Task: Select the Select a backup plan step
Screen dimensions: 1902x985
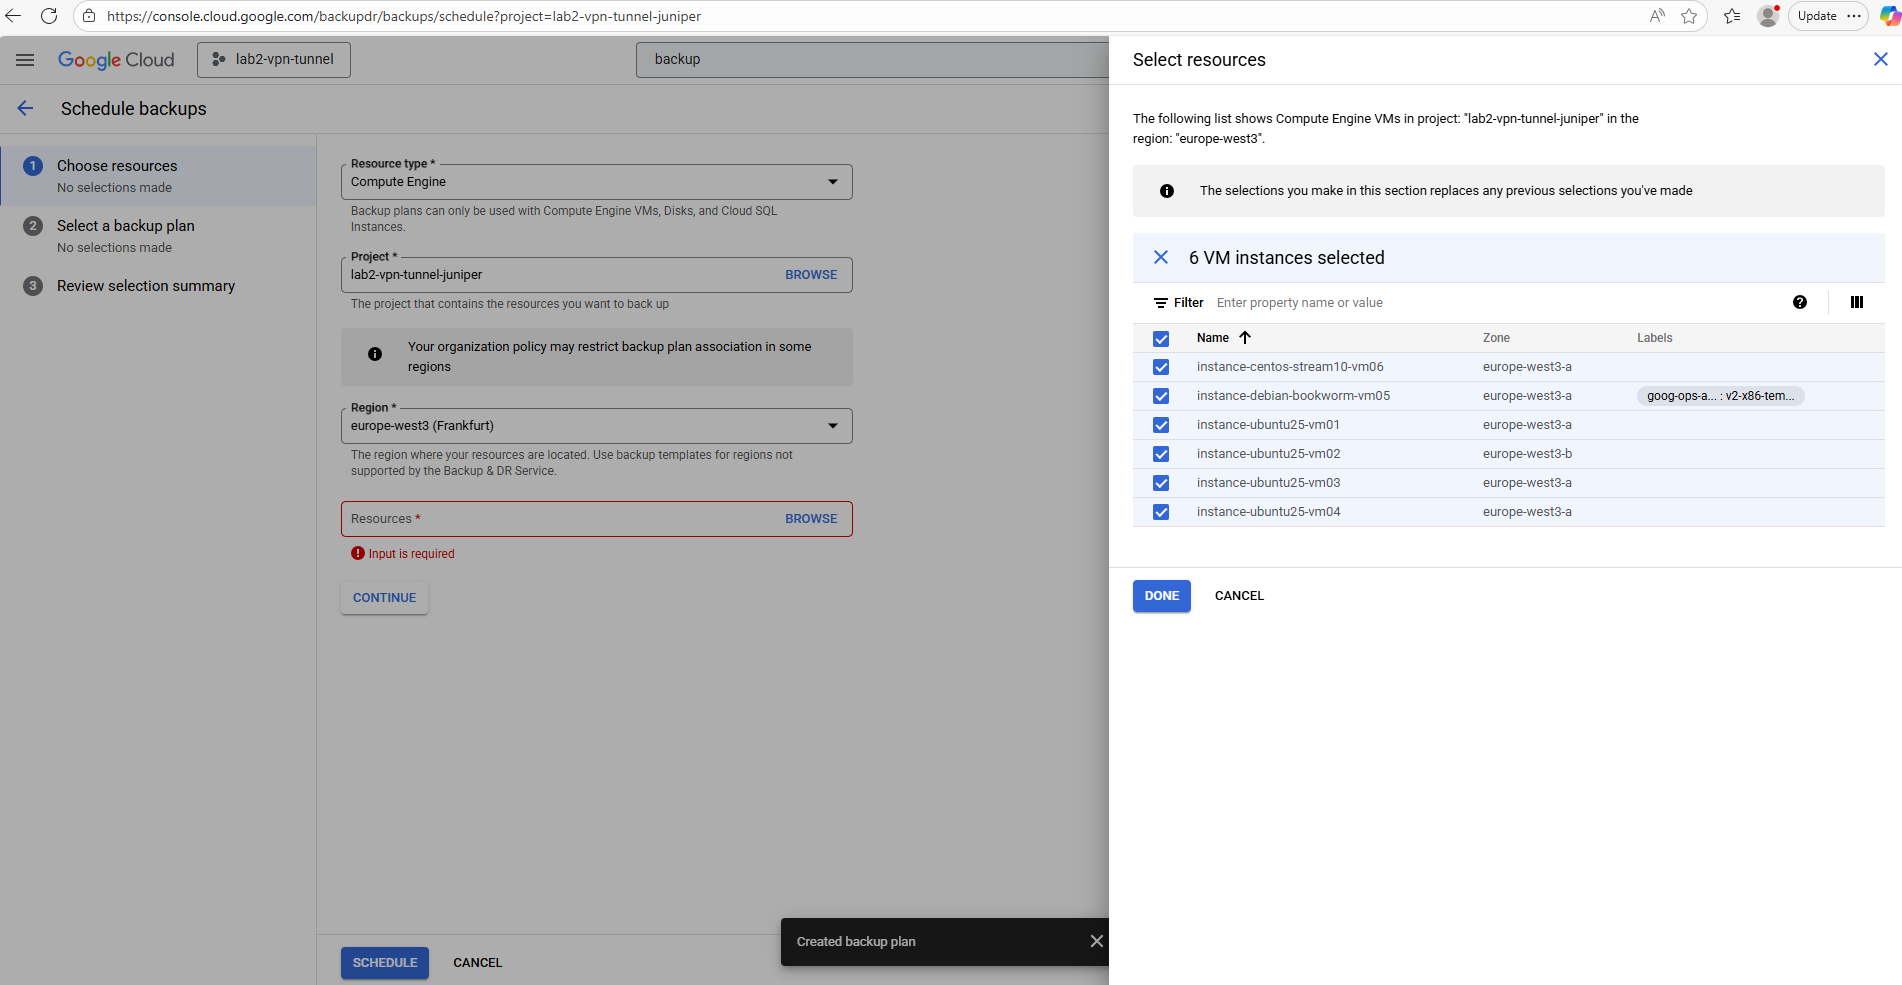Action: pos(126,226)
